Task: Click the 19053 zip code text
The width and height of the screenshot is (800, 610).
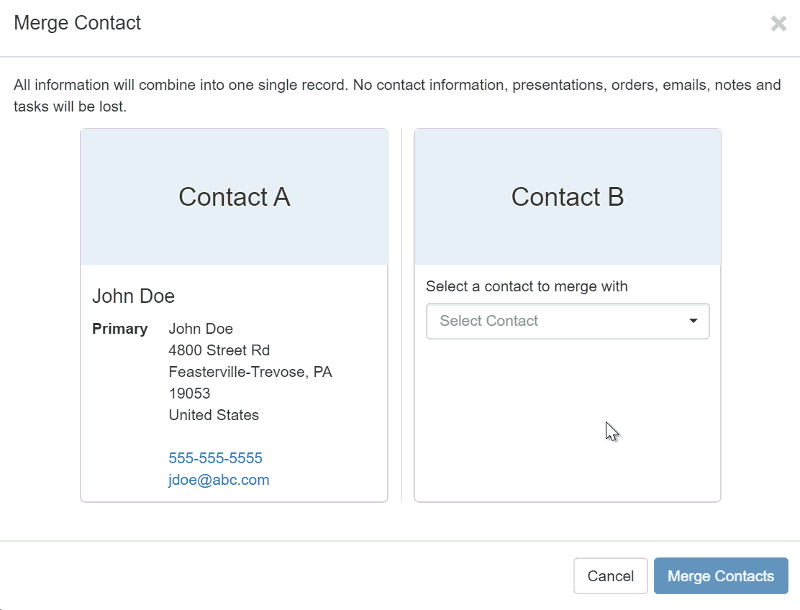Action: pyautogui.click(x=189, y=393)
